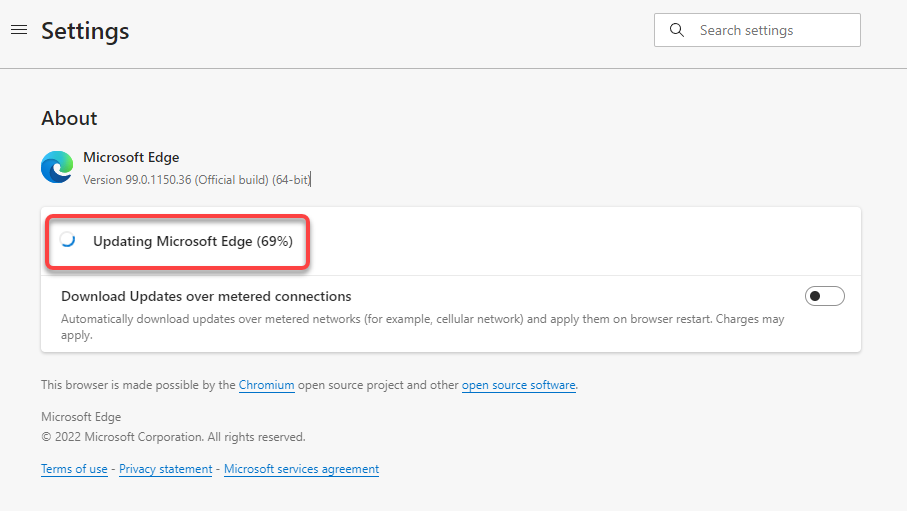Click the Microsoft Edge product name beside logo

tap(131, 157)
